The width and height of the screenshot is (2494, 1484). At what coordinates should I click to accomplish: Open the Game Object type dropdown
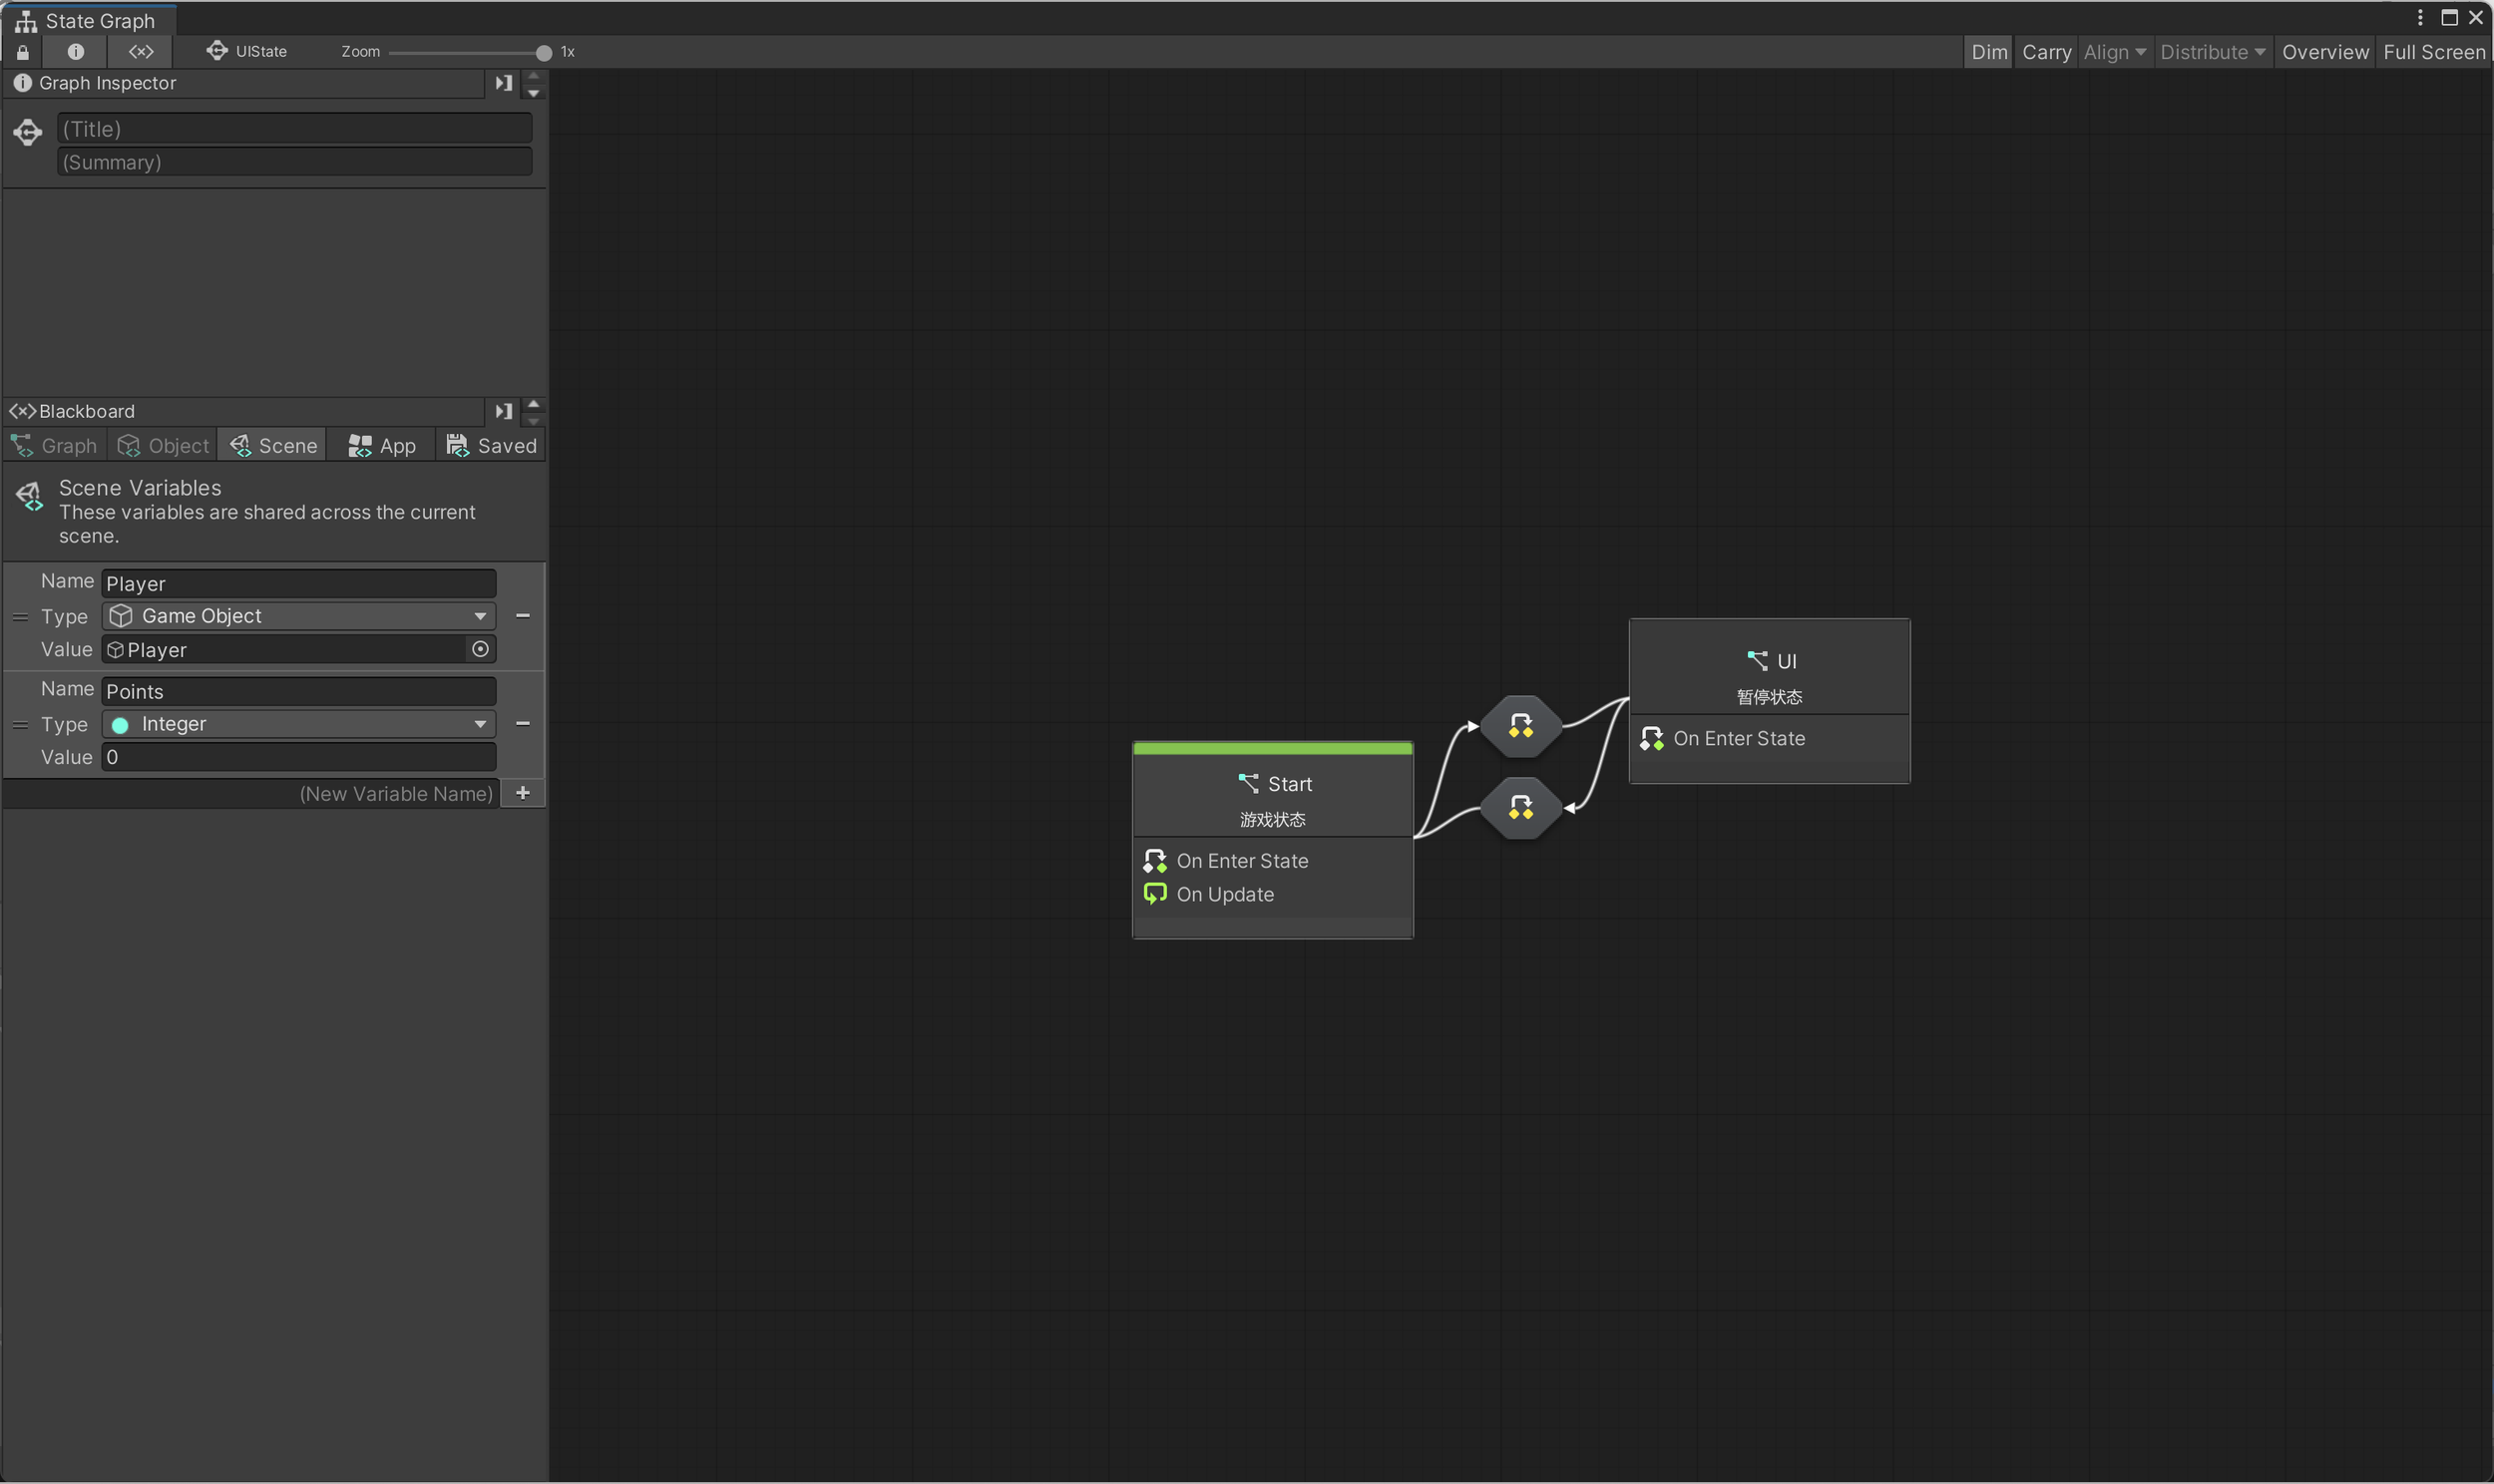[299, 616]
